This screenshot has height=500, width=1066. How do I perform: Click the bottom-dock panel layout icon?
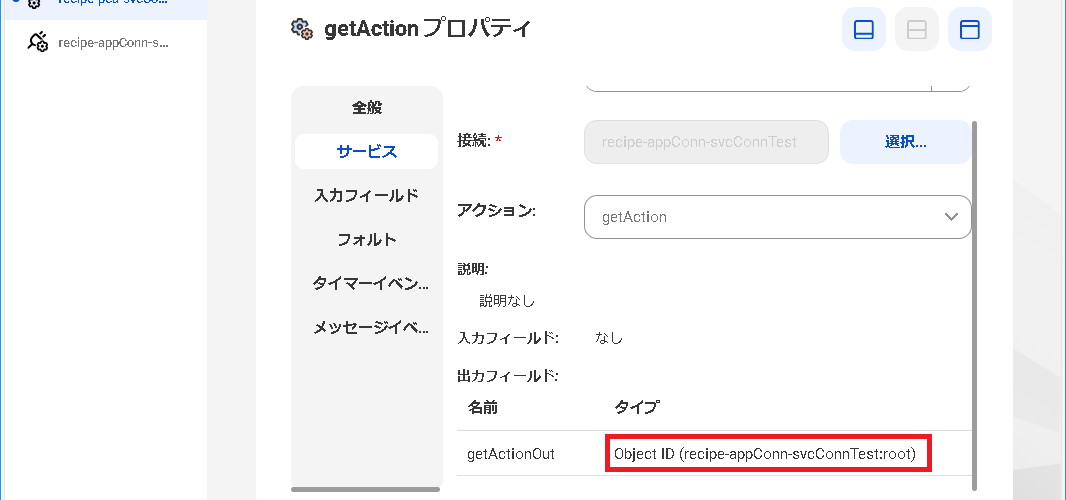pyautogui.click(x=863, y=29)
